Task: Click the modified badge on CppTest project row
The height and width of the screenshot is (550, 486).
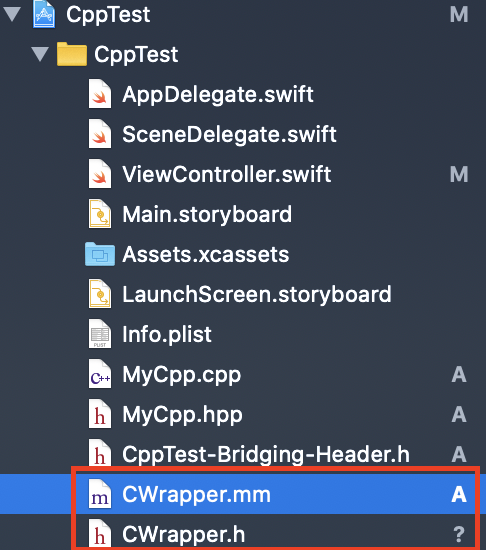Action: [459, 15]
